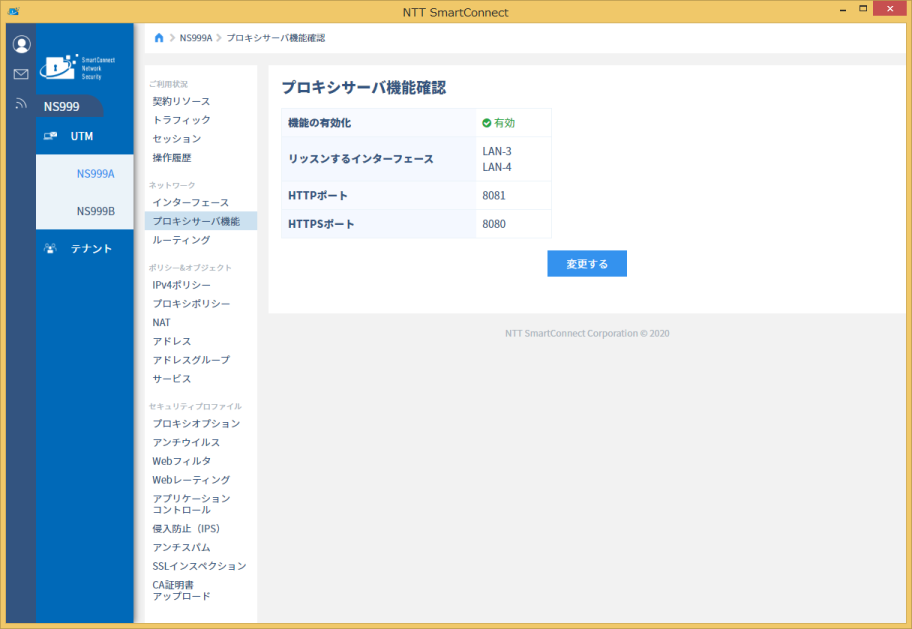Click the RSS feed icon

coord(21,104)
